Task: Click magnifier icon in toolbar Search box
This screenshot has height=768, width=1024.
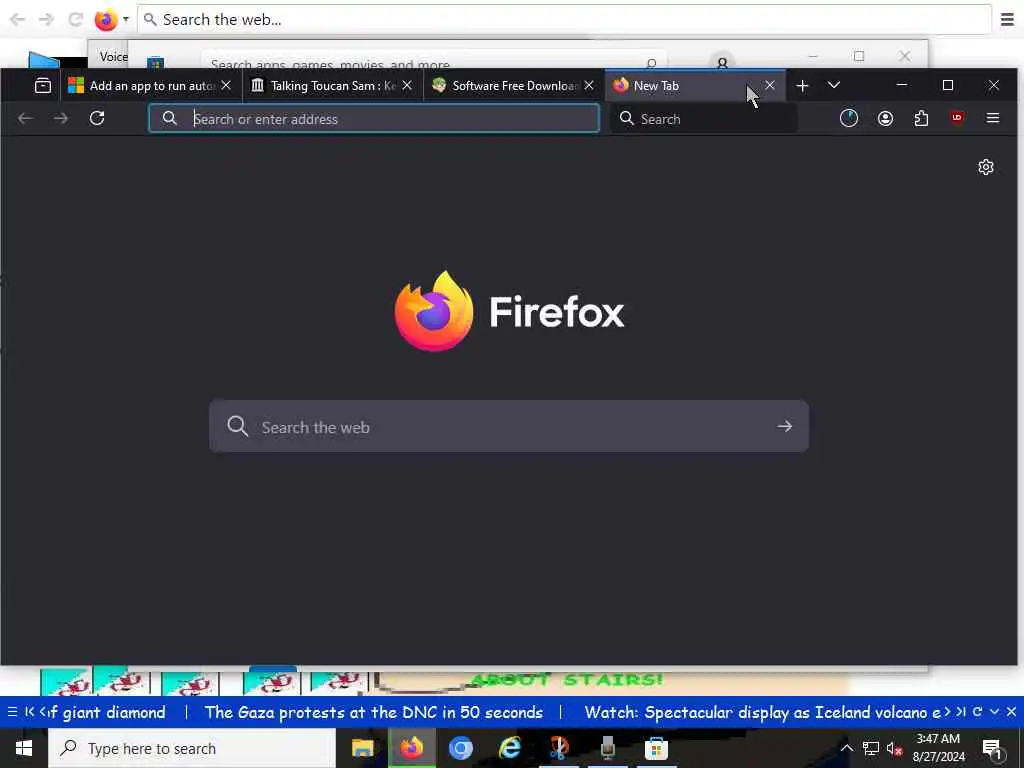Action: click(x=627, y=118)
